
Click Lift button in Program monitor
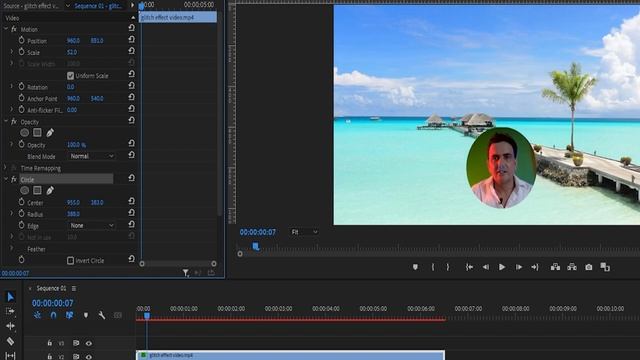point(555,267)
